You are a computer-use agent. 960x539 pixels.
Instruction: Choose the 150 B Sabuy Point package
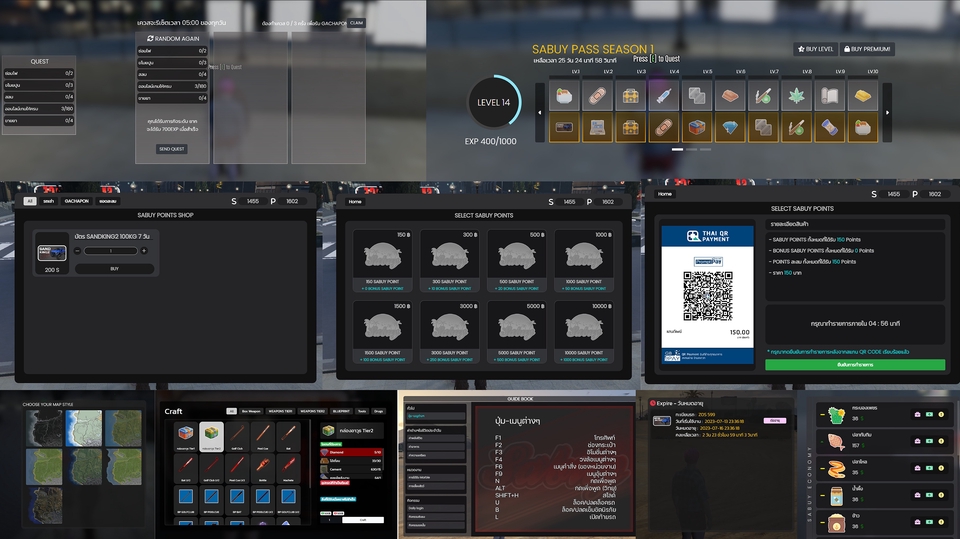[x=383, y=261]
